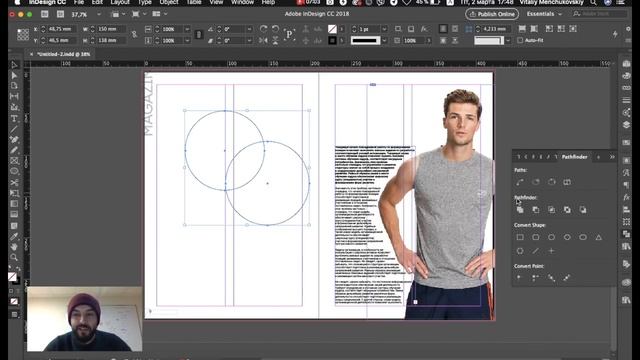Convert shape to line
The image size is (640, 360).
pyautogui.click(x=536, y=251)
